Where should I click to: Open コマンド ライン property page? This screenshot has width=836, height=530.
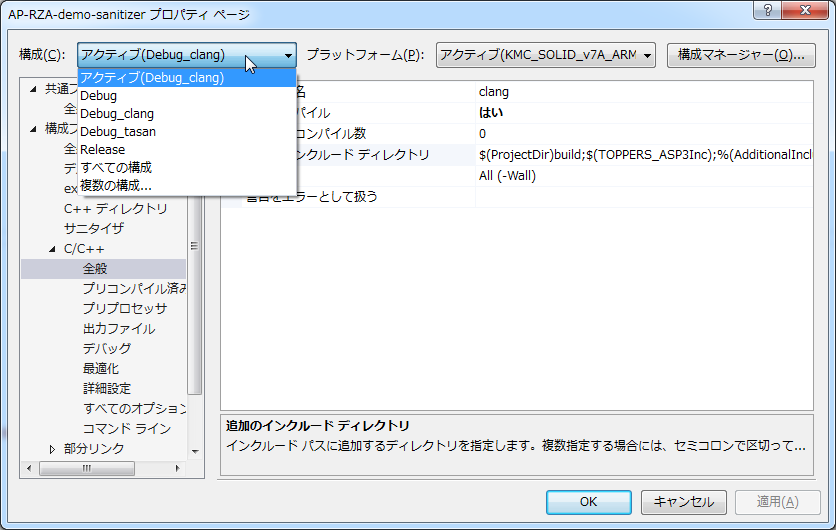[126, 428]
